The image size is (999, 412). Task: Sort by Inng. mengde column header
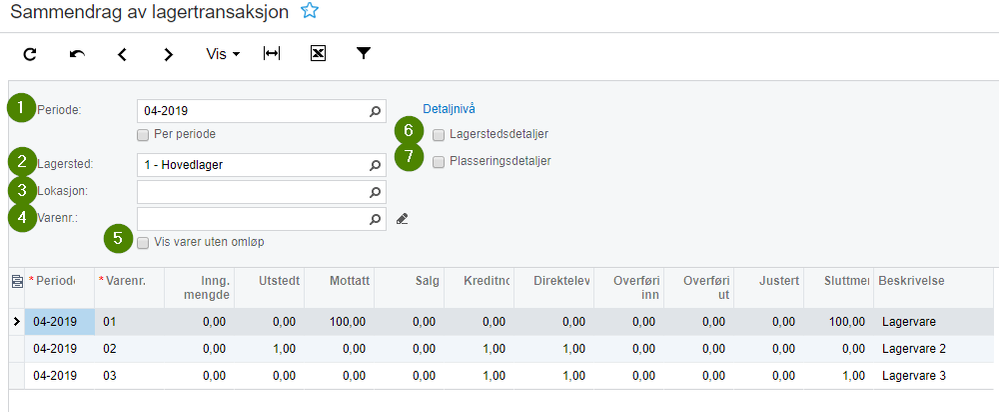pyautogui.click(x=199, y=288)
